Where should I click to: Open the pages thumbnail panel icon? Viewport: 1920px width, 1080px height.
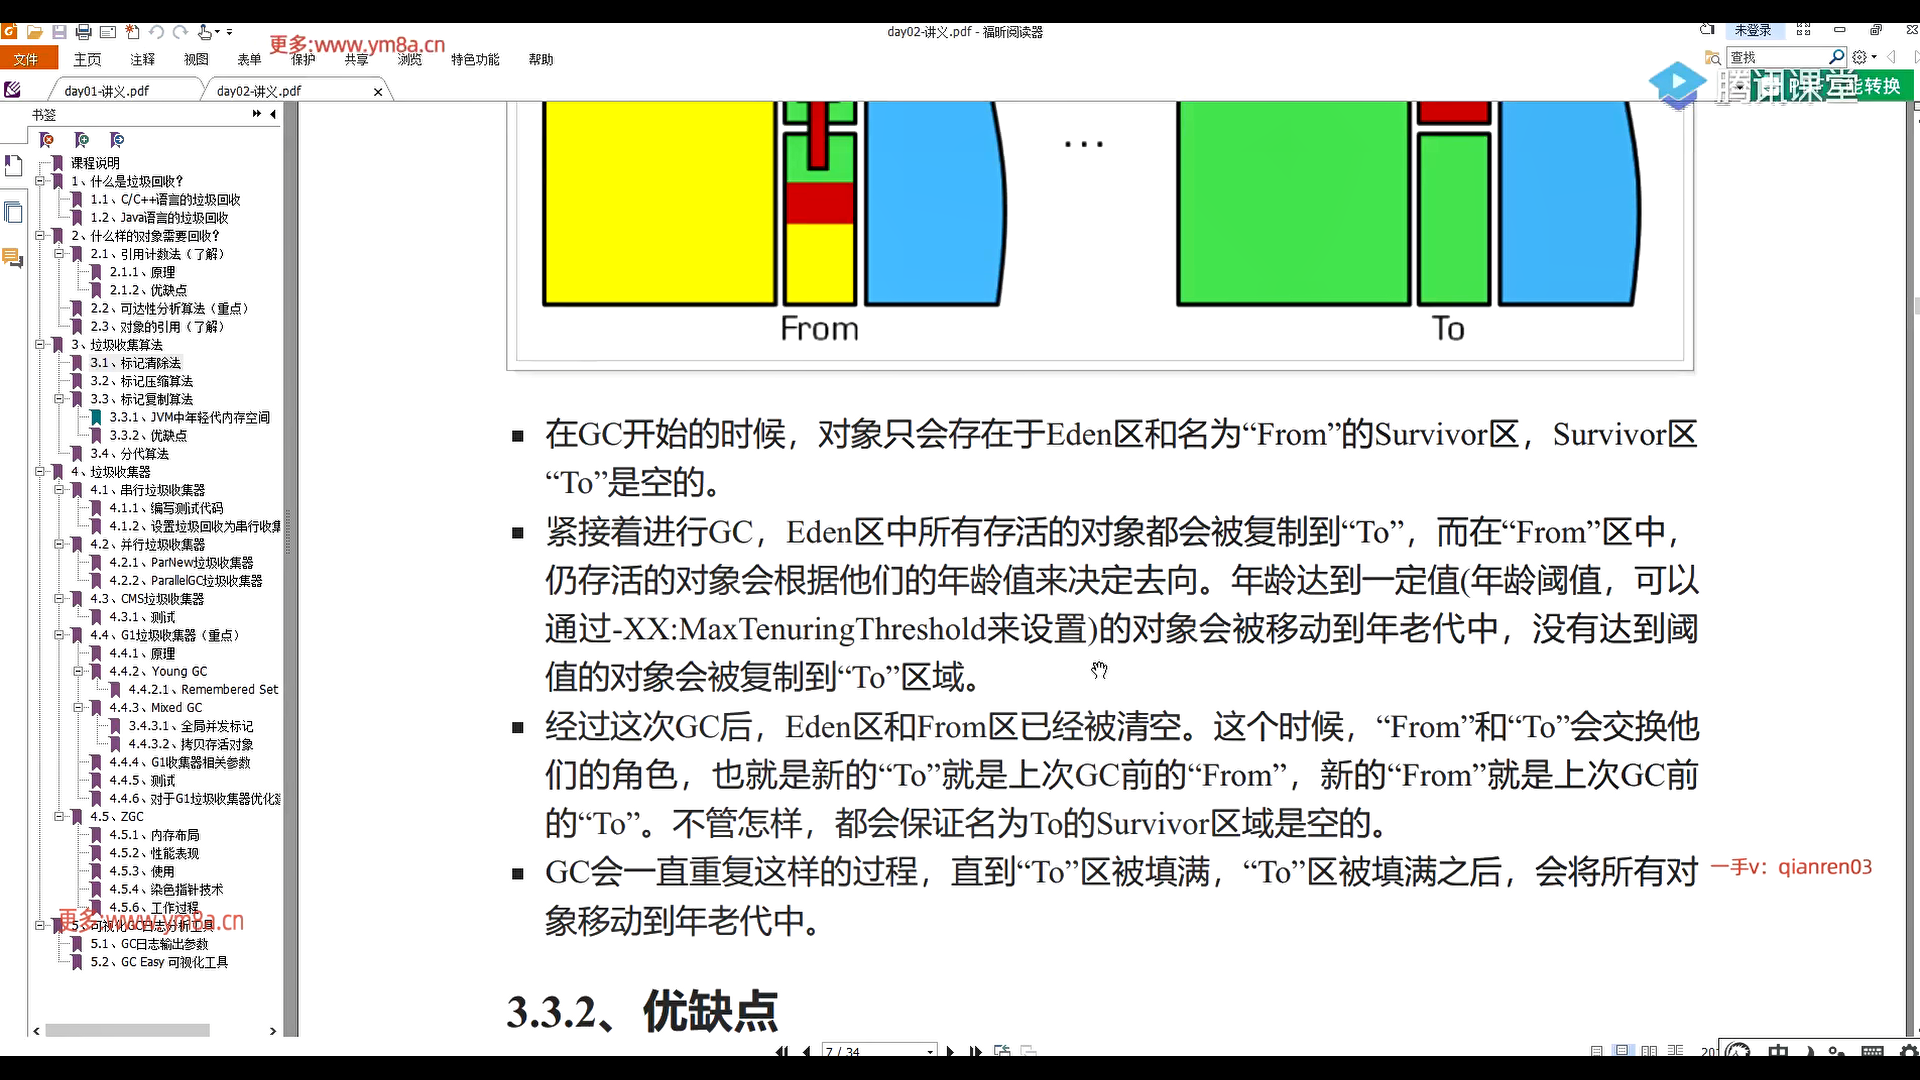click(x=13, y=212)
